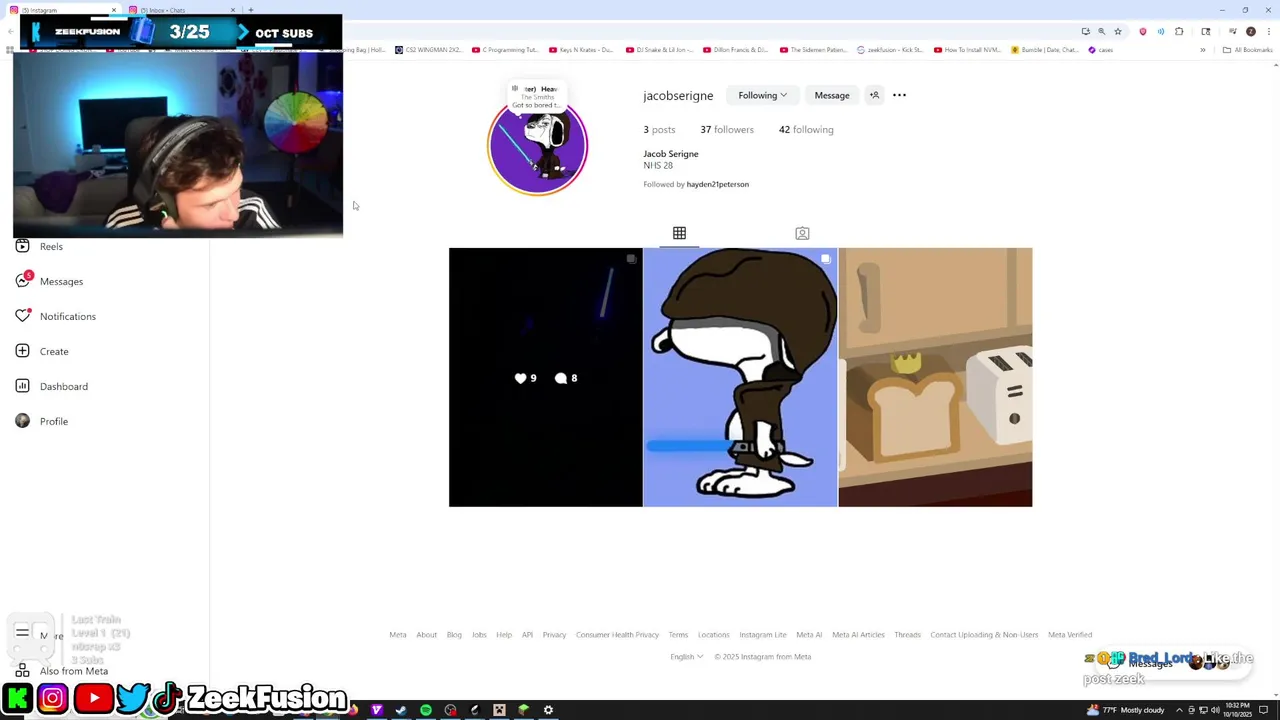
Task: Click the Message button
Action: point(832,95)
